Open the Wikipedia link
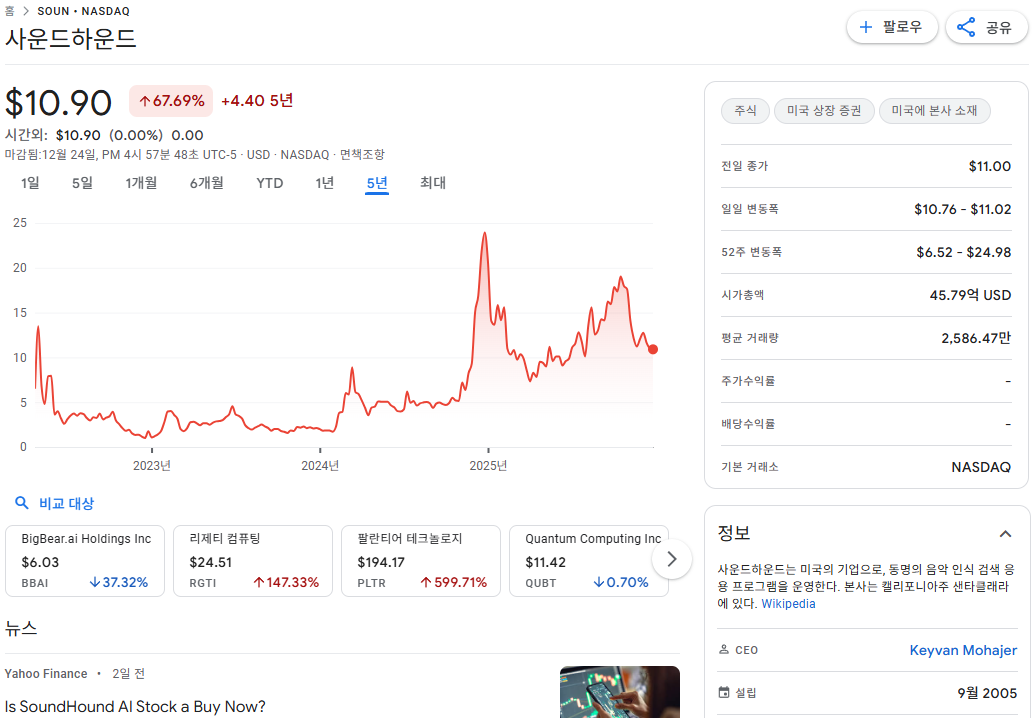This screenshot has height=718, width=1033. (x=788, y=603)
